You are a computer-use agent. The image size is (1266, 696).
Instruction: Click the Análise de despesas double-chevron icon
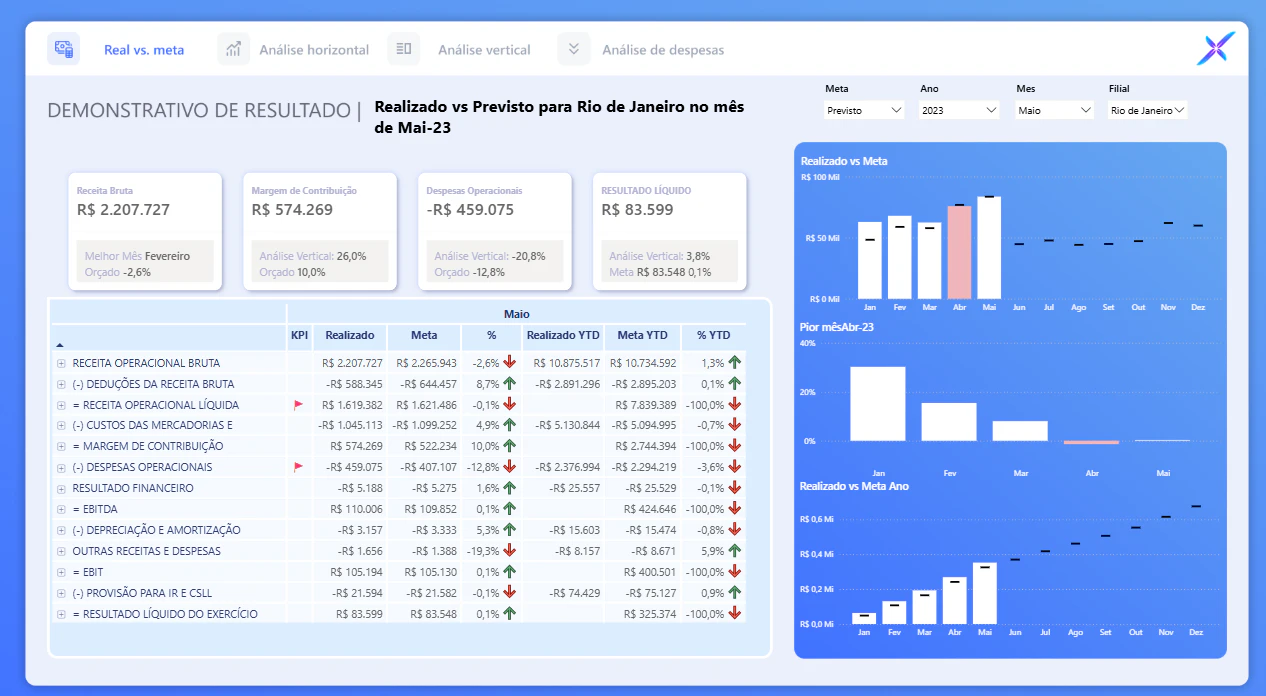click(574, 48)
